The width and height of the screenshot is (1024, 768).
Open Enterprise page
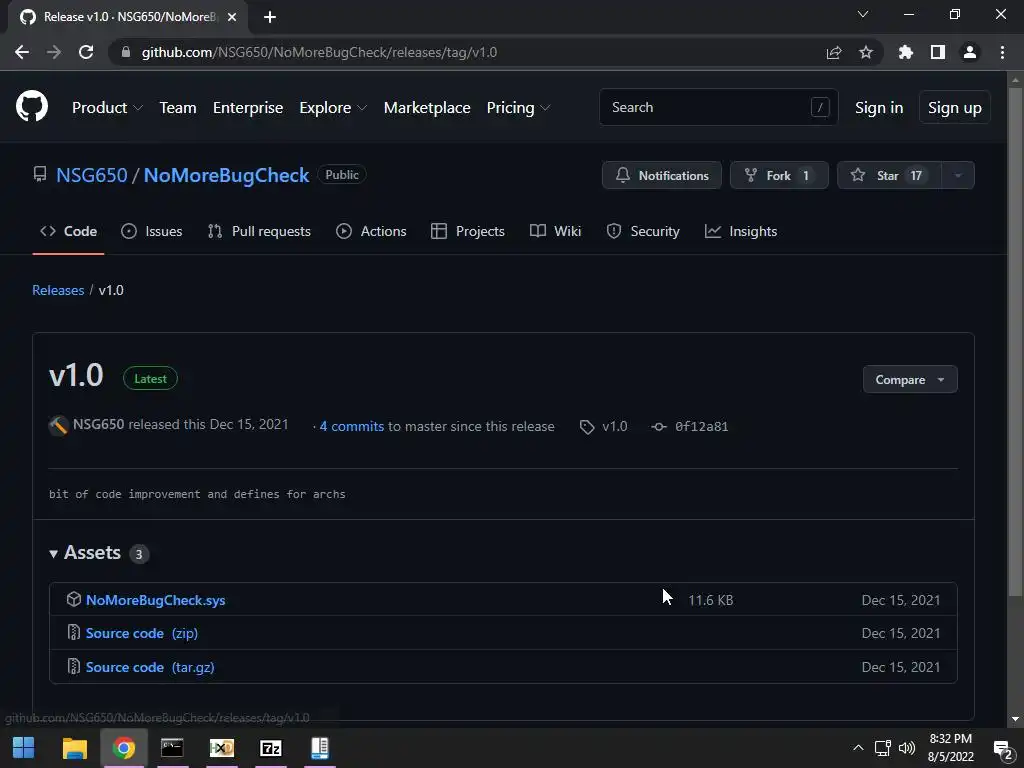[248, 108]
